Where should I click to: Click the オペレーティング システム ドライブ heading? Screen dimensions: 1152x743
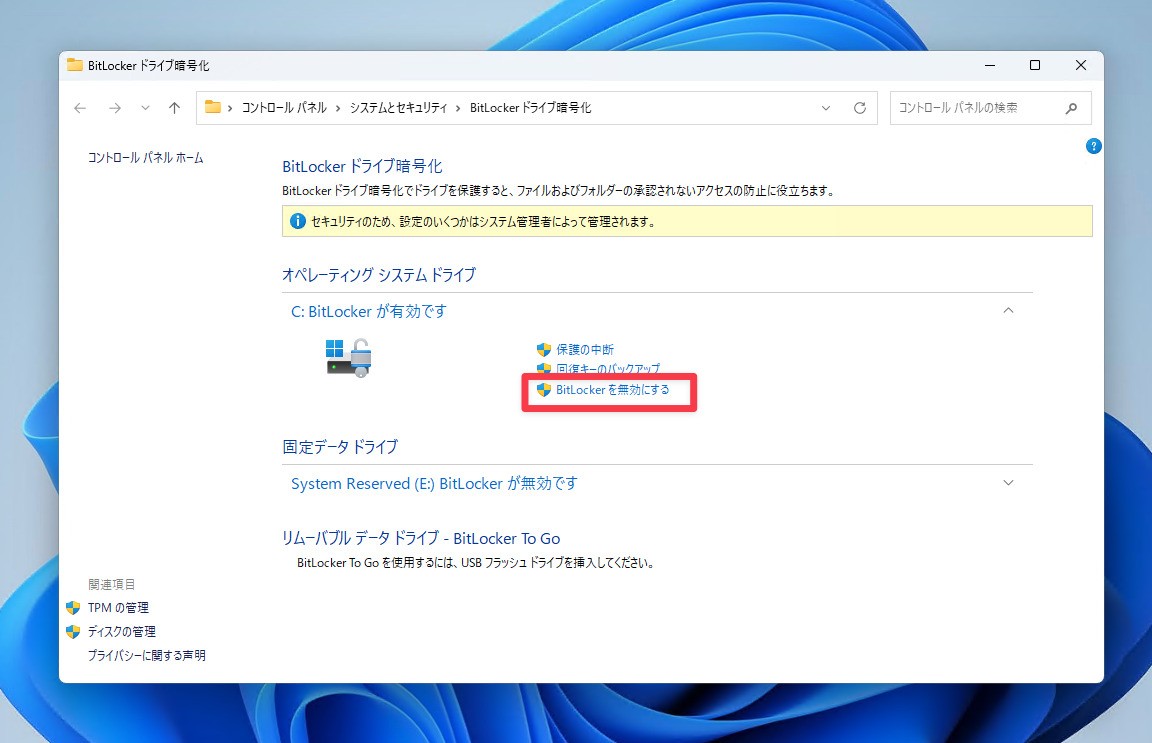(x=379, y=275)
